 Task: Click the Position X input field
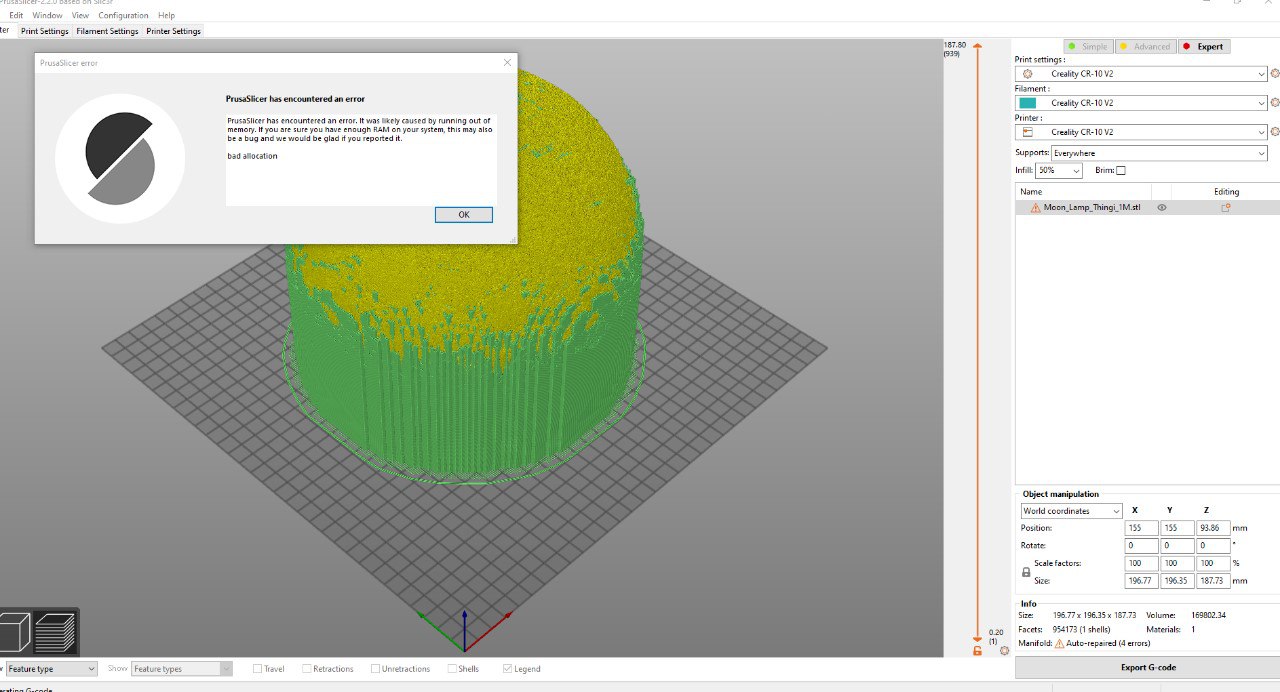1142,528
